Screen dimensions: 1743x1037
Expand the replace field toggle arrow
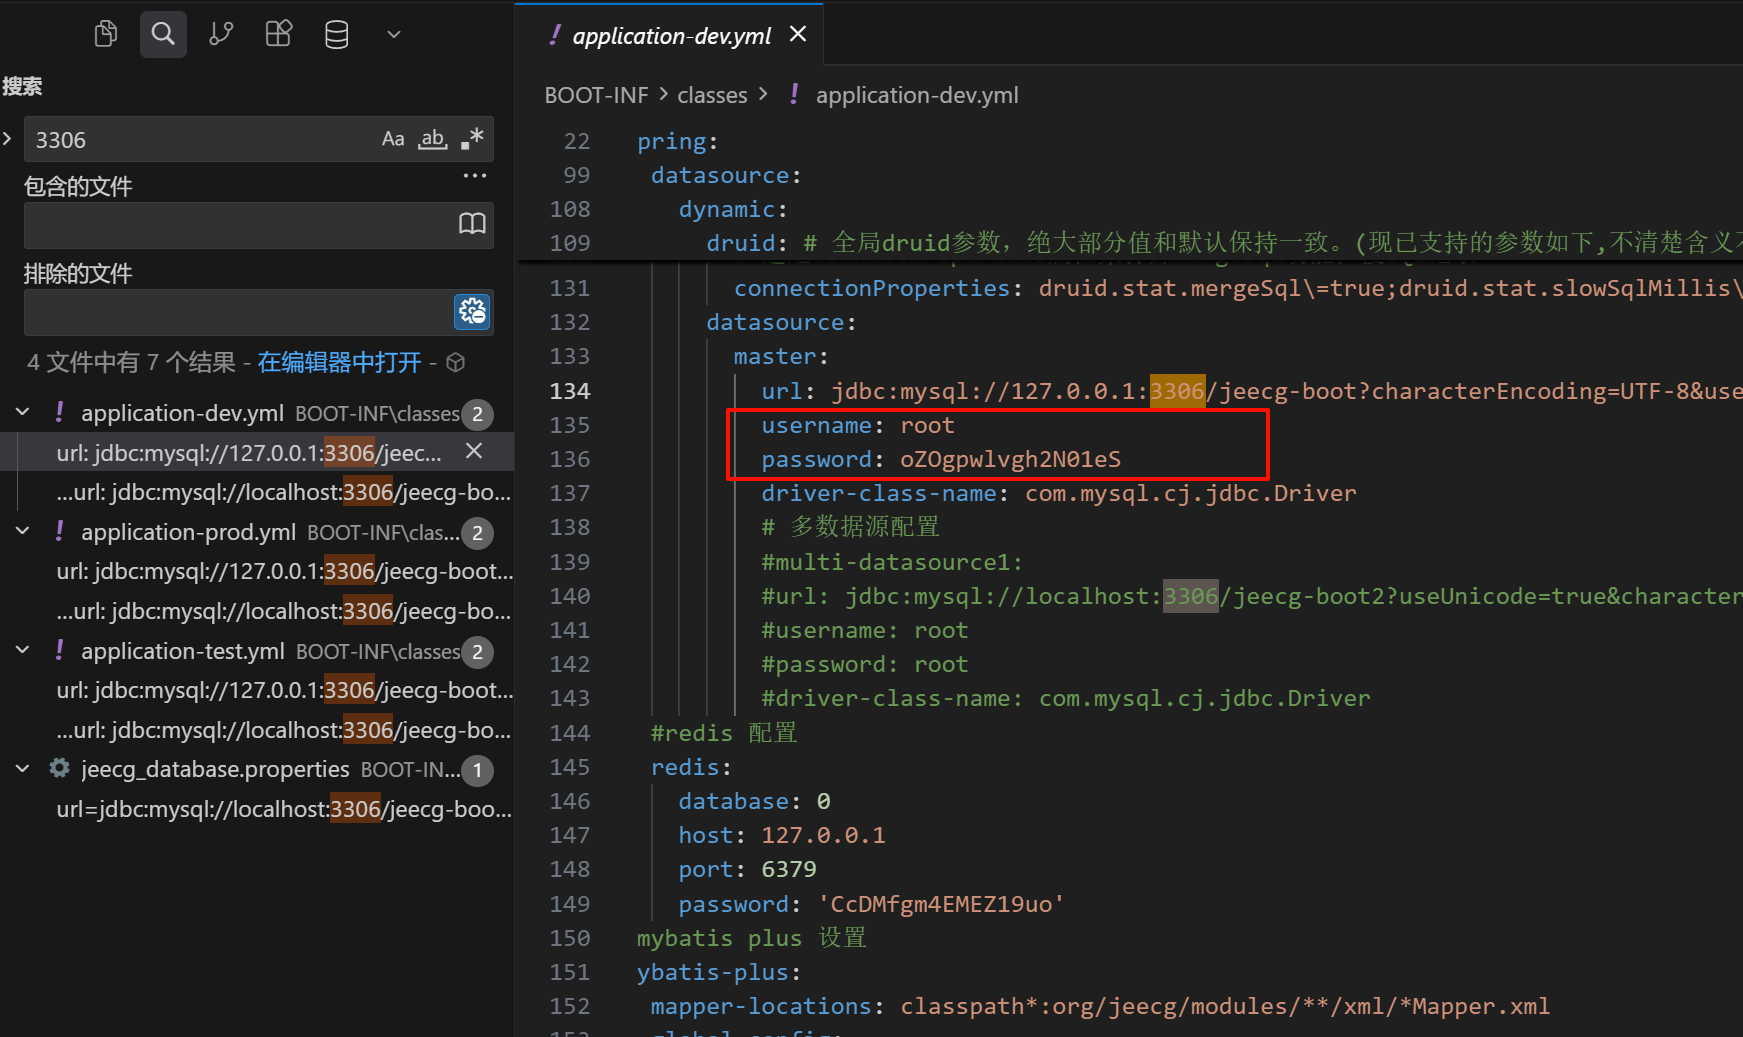click(8, 139)
